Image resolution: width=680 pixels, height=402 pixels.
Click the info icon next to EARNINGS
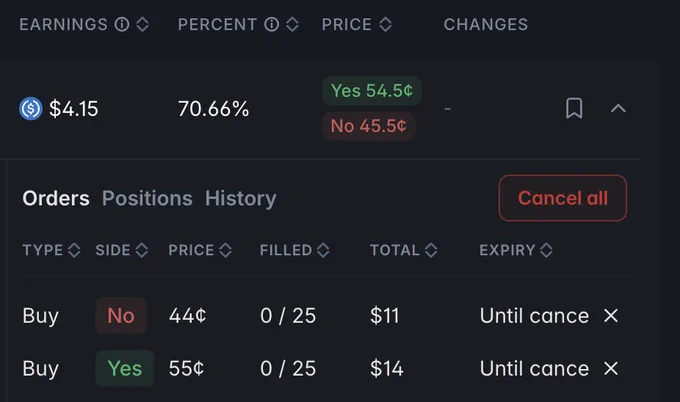point(122,24)
